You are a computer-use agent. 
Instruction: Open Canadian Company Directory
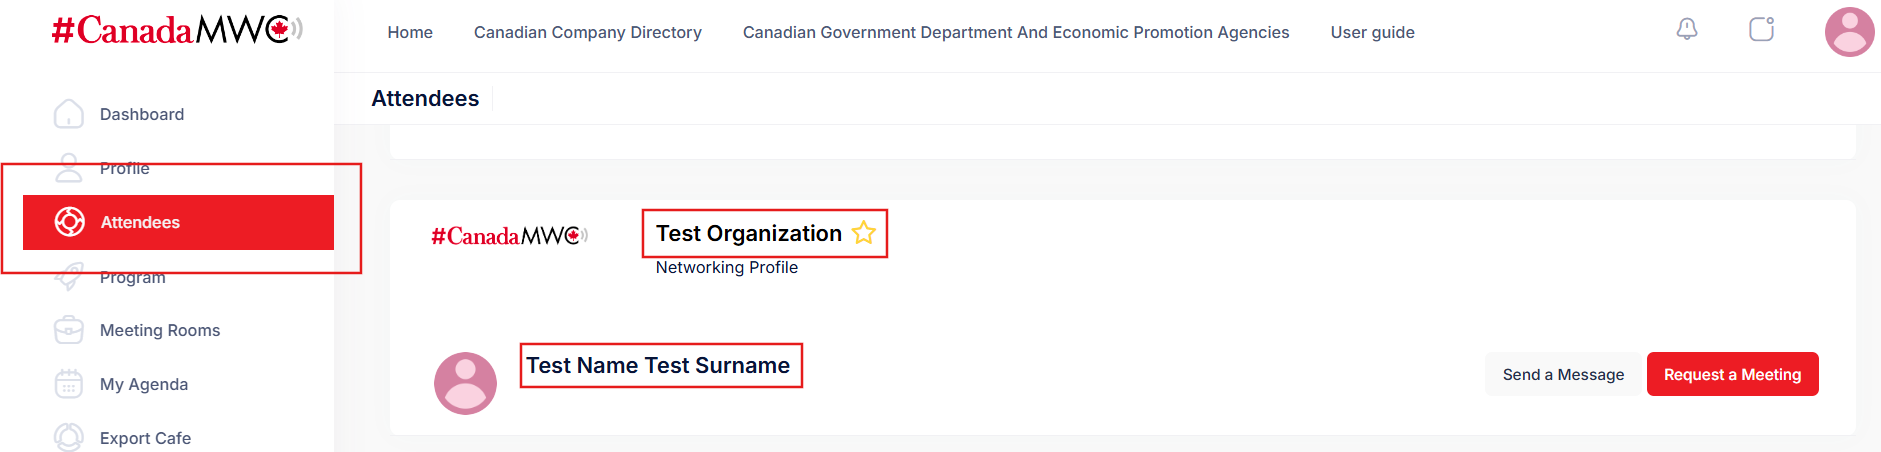tap(588, 32)
